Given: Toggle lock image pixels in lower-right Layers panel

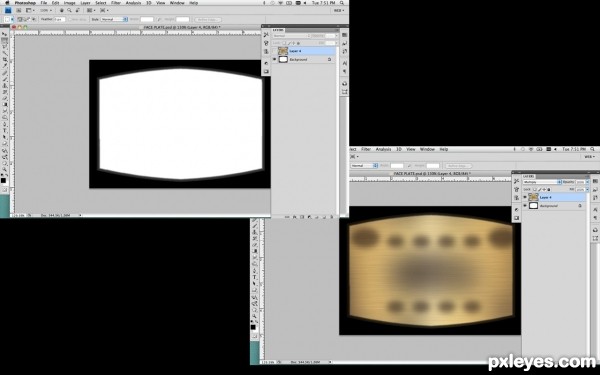Looking at the screenshot, I should click(x=540, y=189).
